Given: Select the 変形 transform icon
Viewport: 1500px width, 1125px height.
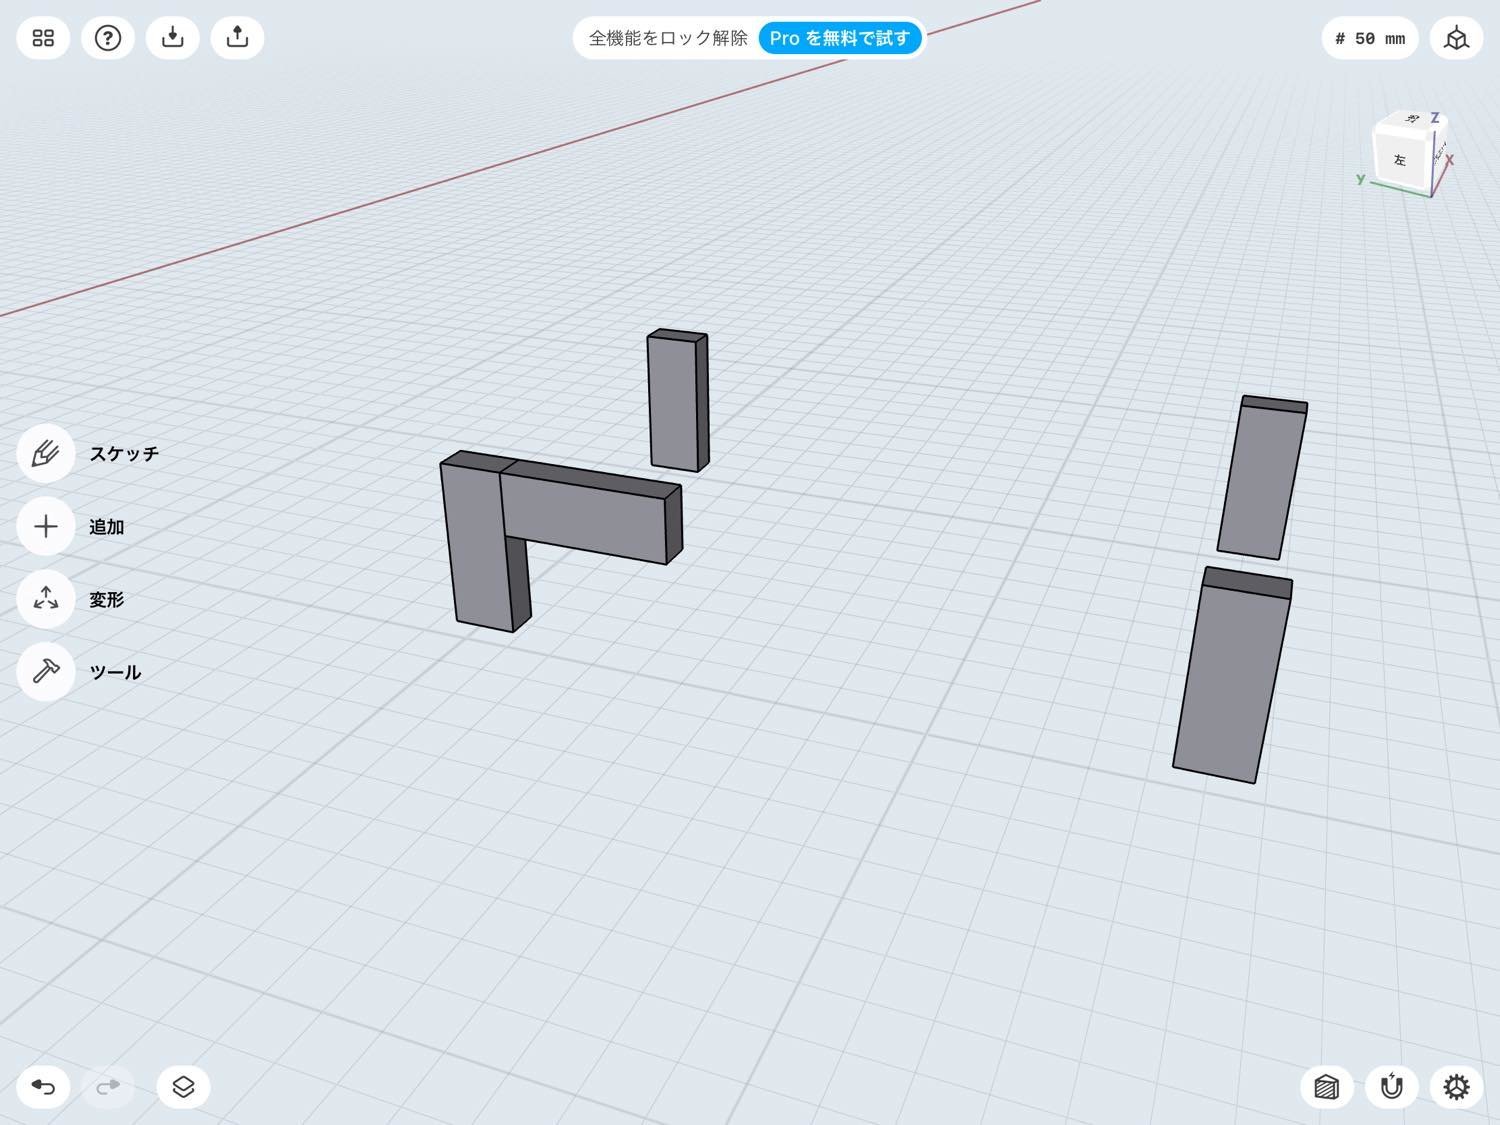Looking at the screenshot, I should [x=46, y=600].
